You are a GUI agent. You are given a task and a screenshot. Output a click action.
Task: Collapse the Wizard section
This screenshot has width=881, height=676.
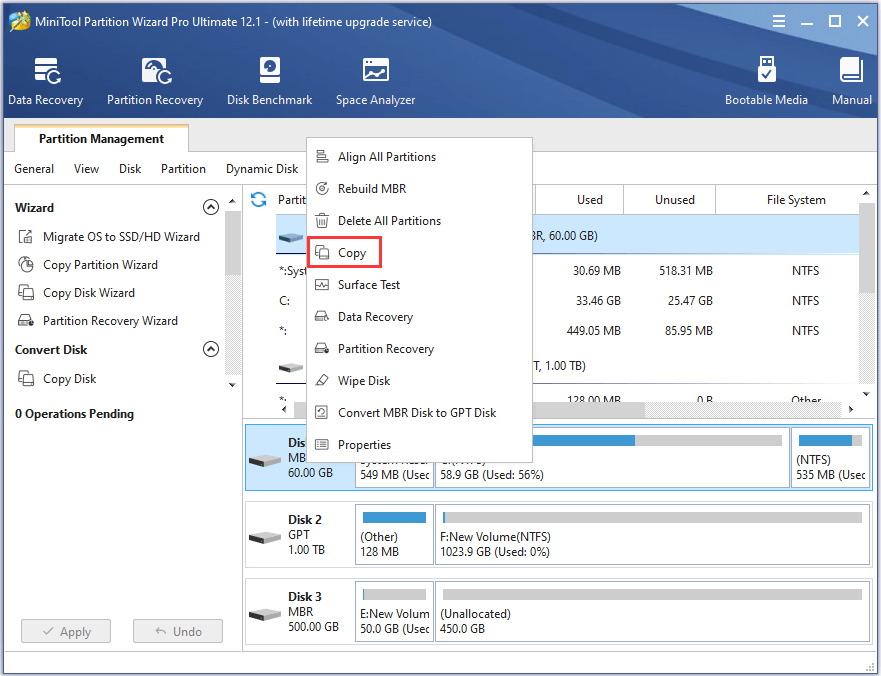click(211, 207)
